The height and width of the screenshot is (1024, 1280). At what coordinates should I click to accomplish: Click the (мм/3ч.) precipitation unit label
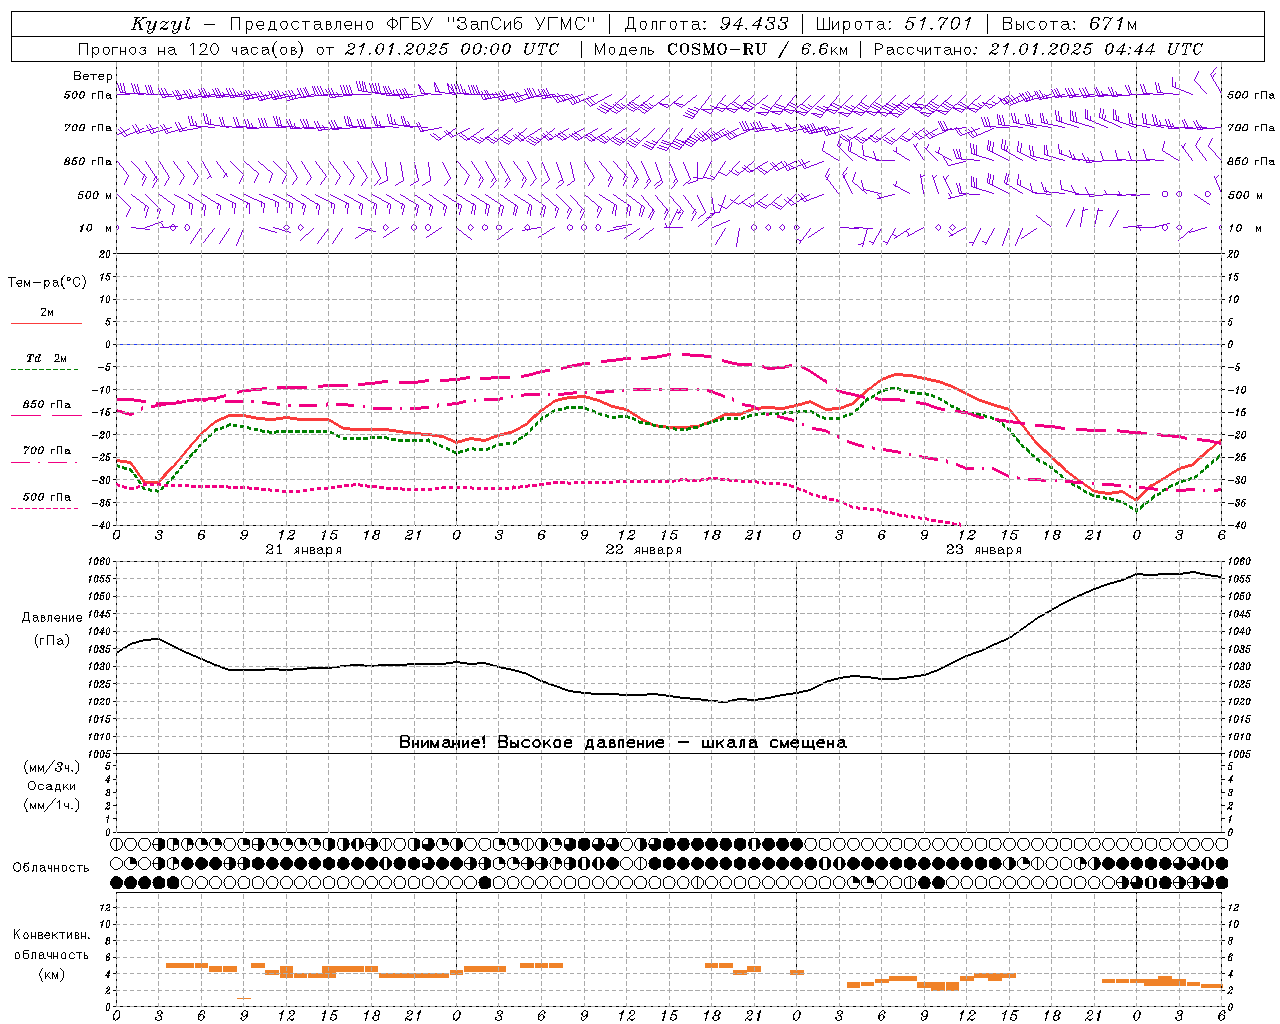coord(52,767)
